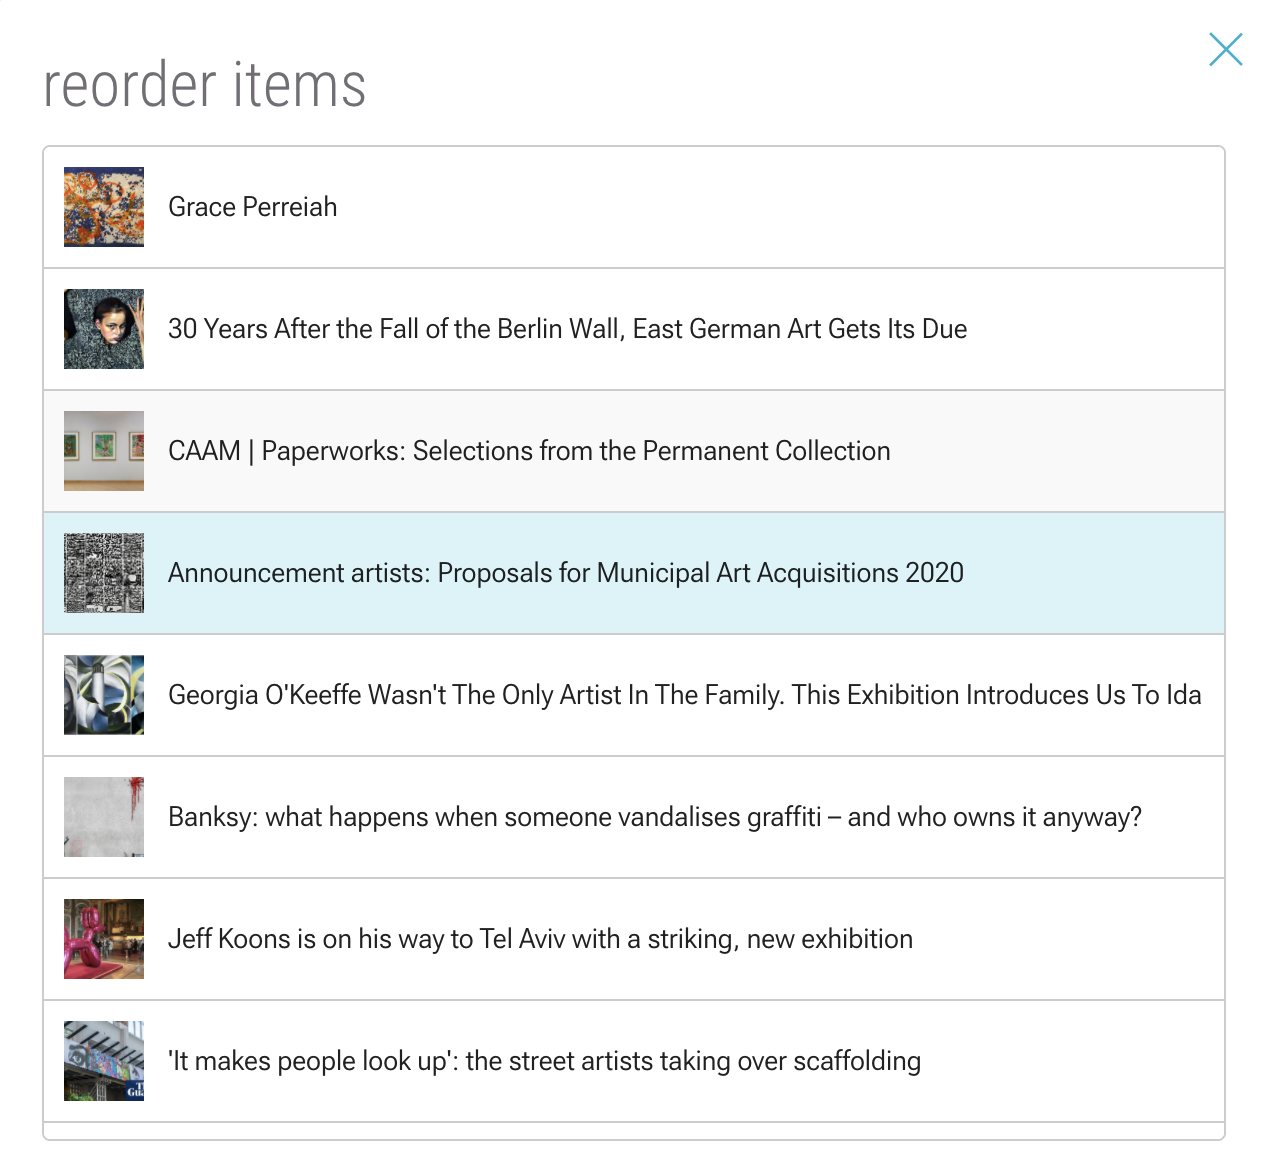
Task: Click the Announcement artists black-and-white thumbnail
Action: 104,573
